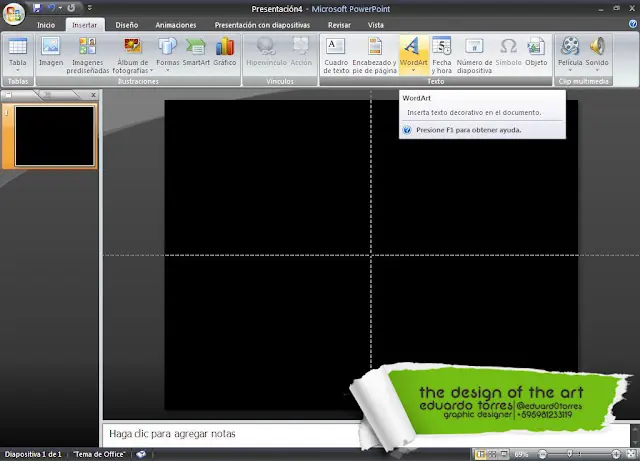Viewport: 640px width, 461px height.
Task: Switch to the Diseño tab
Action: (x=126, y=24)
